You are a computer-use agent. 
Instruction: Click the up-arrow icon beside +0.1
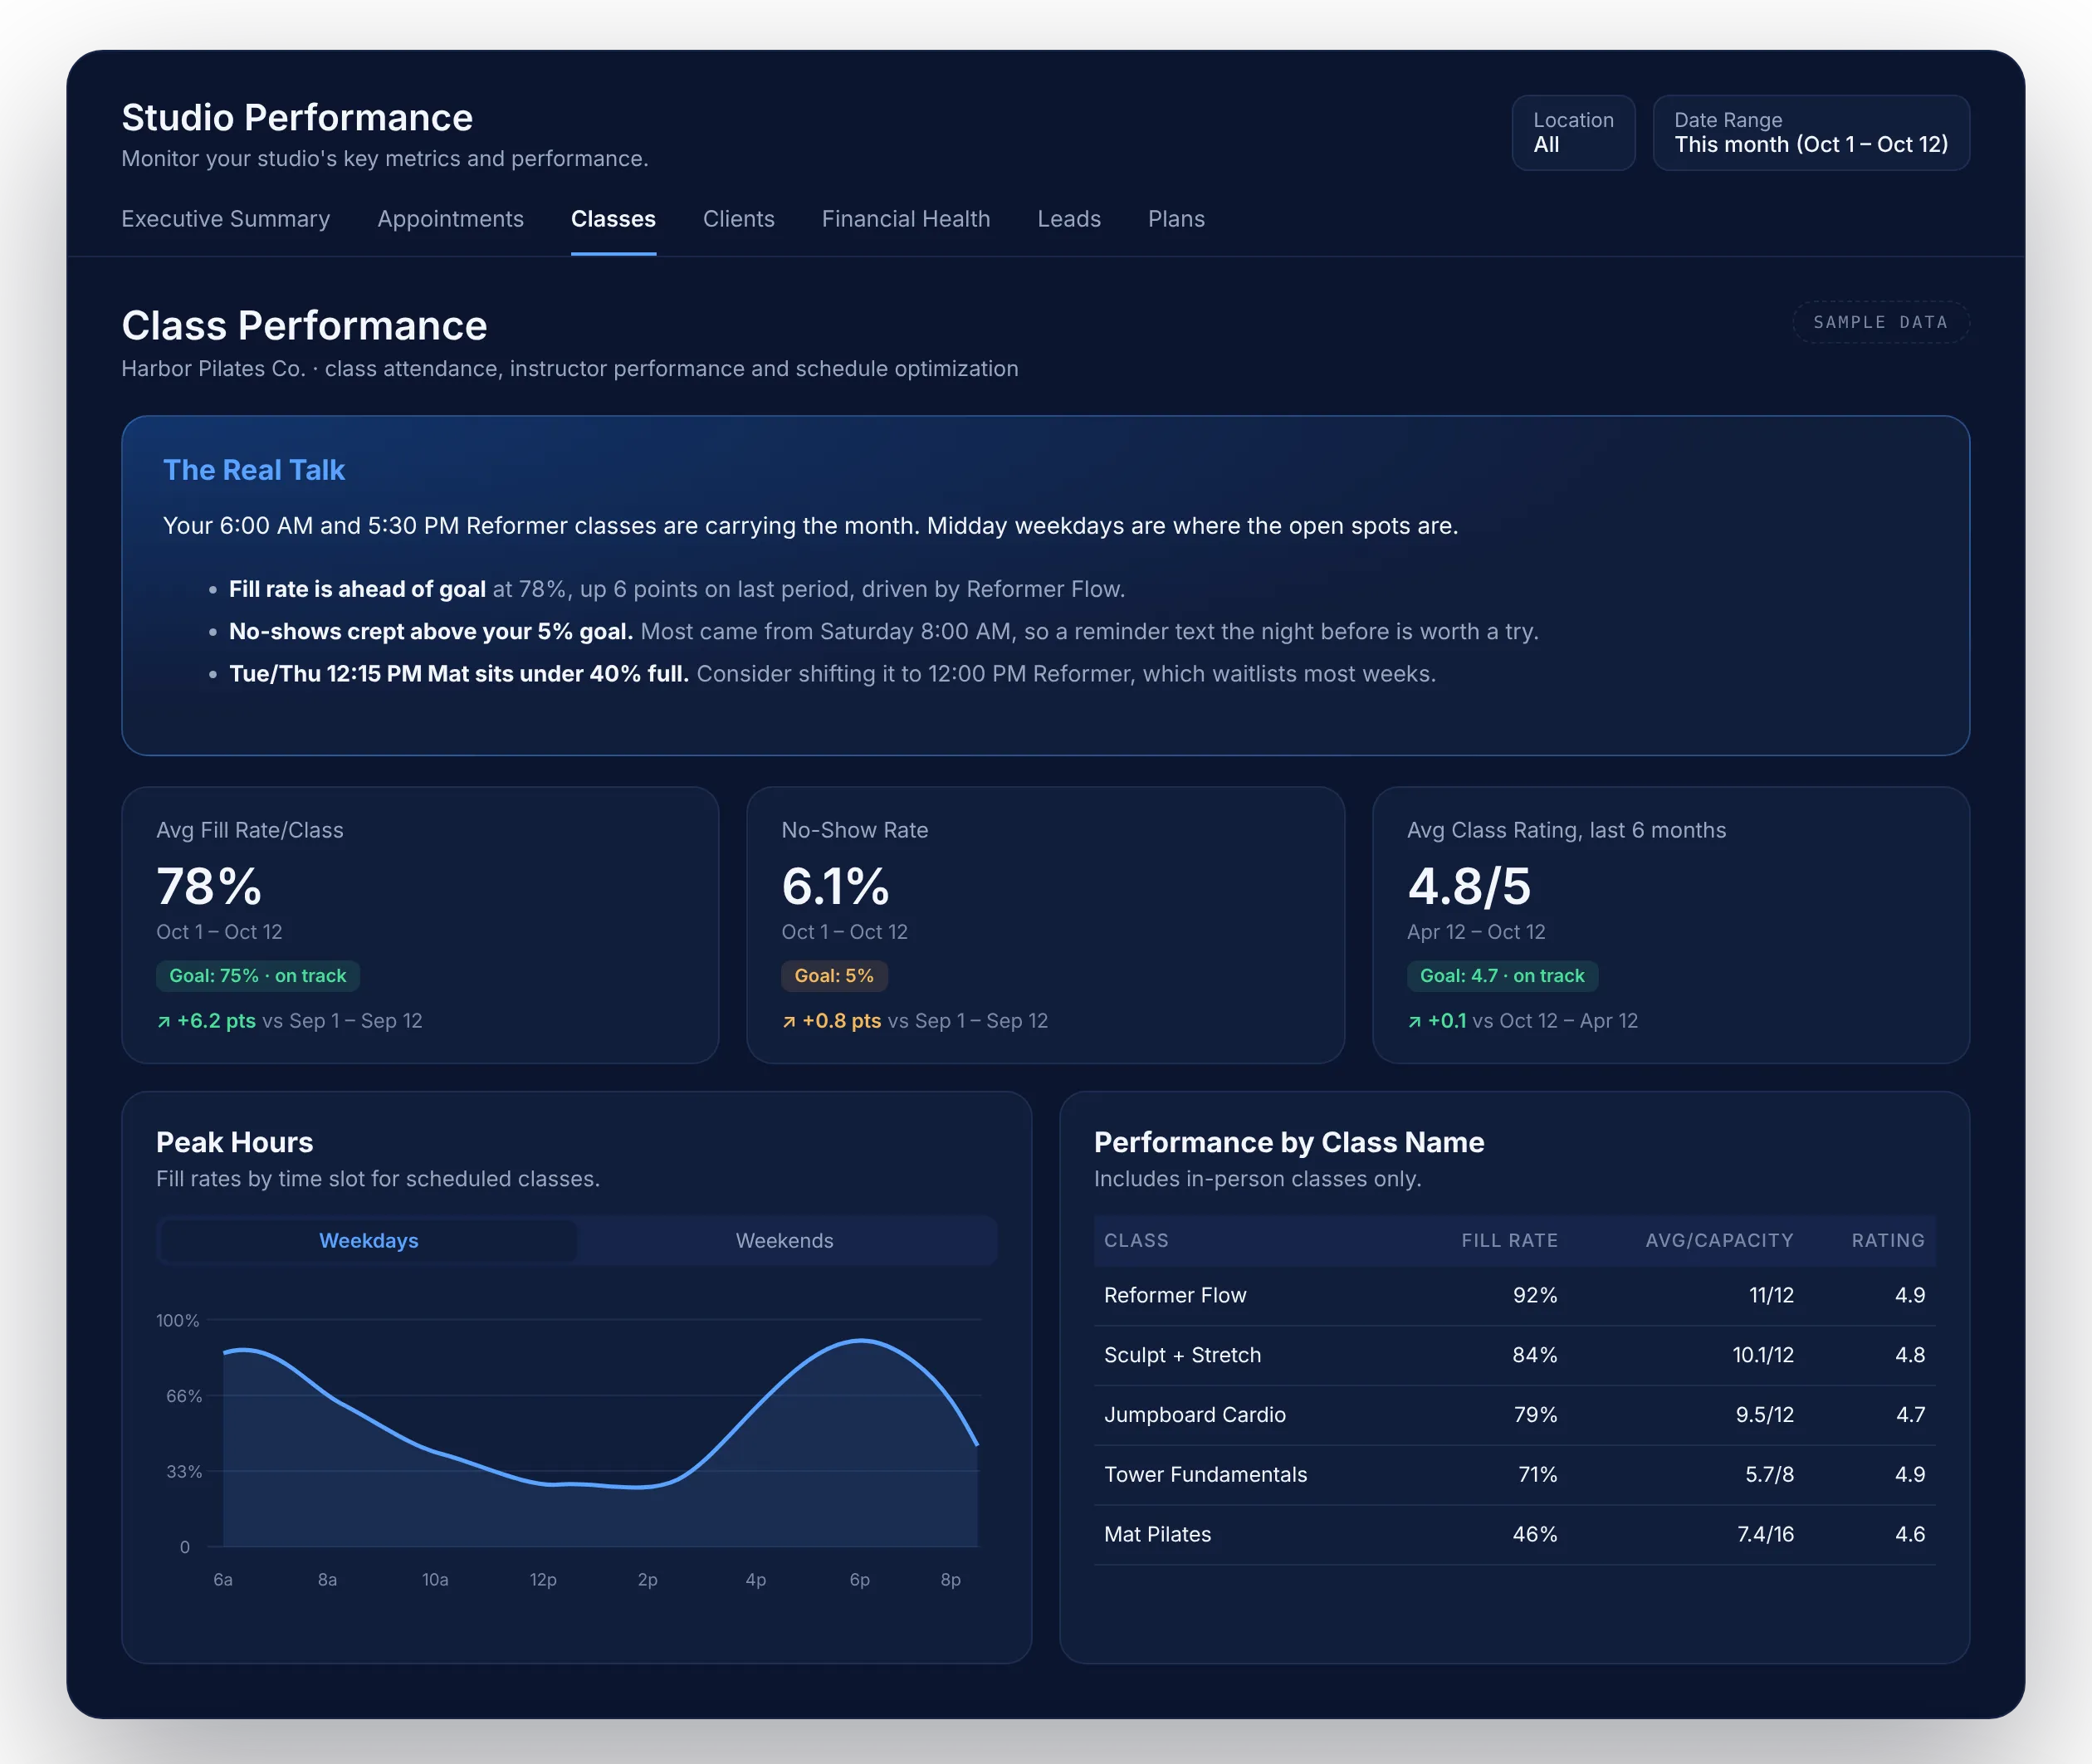point(1415,1022)
